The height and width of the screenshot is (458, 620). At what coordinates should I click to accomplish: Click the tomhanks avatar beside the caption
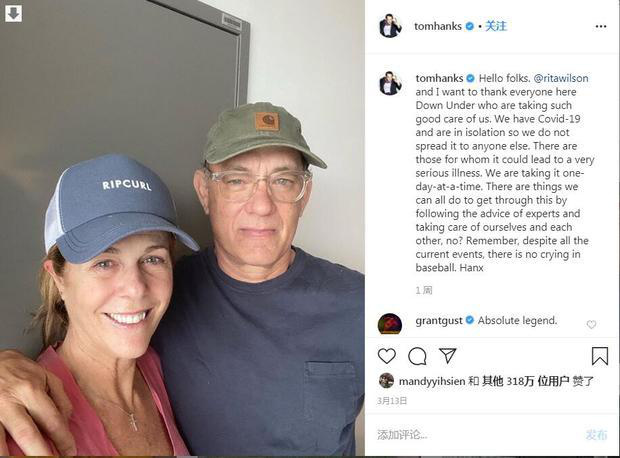(x=390, y=83)
